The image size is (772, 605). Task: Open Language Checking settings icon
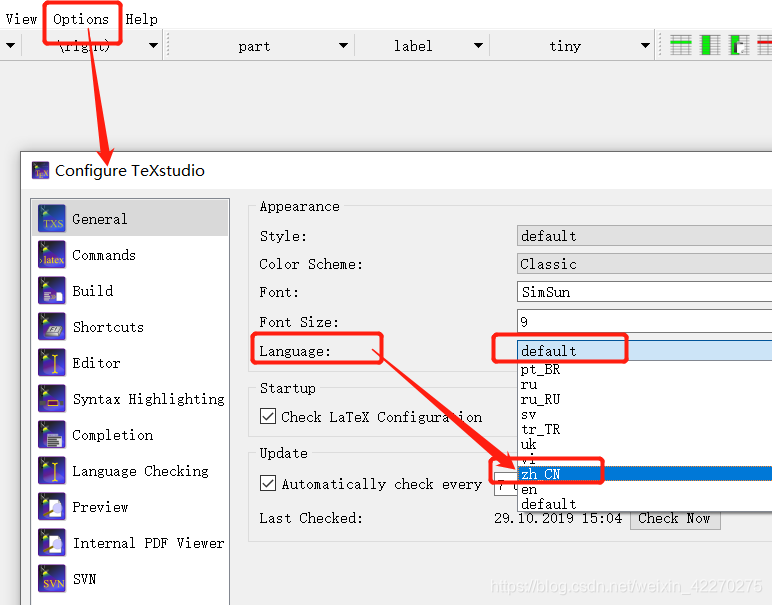click(x=52, y=470)
